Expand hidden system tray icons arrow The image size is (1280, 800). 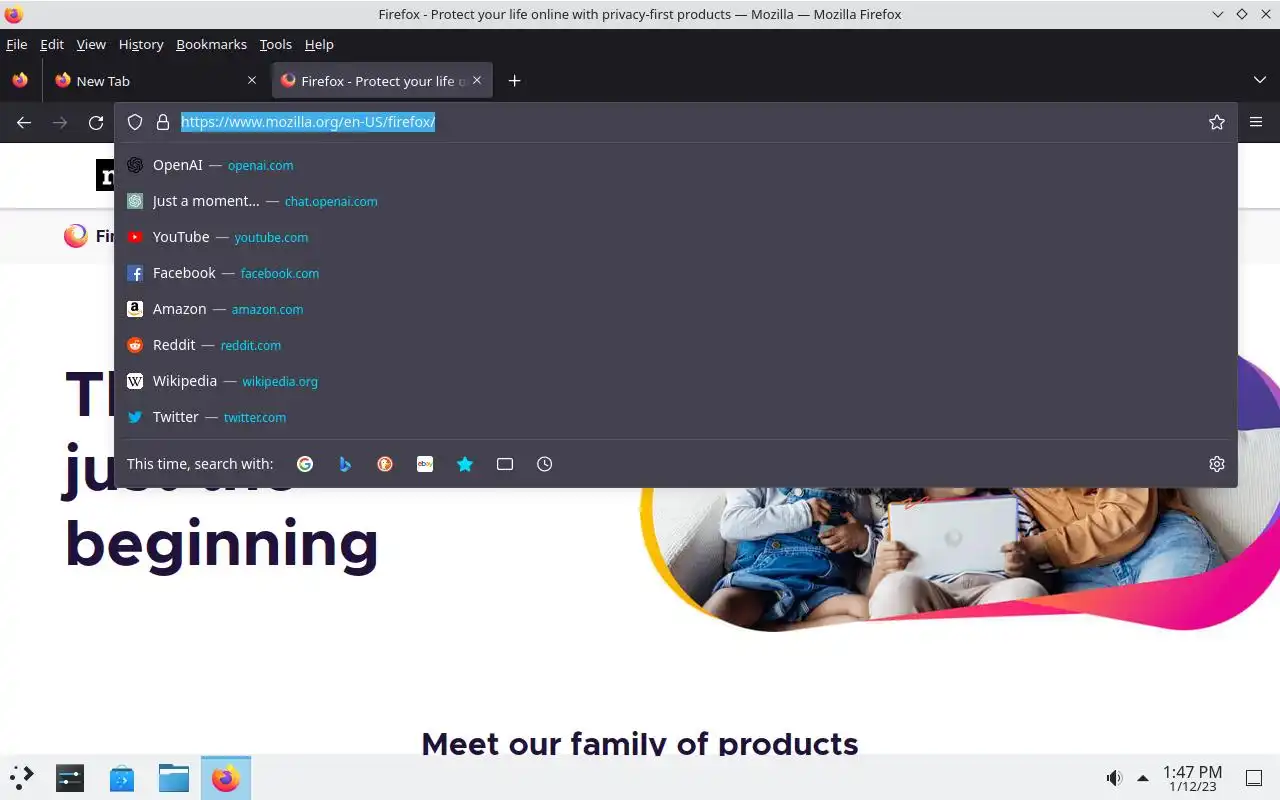(x=1143, y=778)
